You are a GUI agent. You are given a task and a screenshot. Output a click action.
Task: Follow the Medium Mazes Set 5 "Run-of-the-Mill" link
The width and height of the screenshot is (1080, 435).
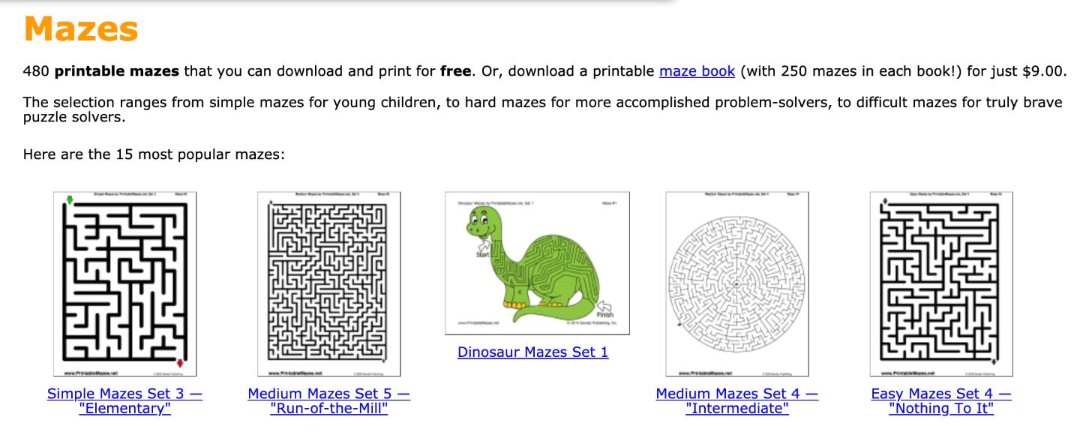(x=329, y=401)
